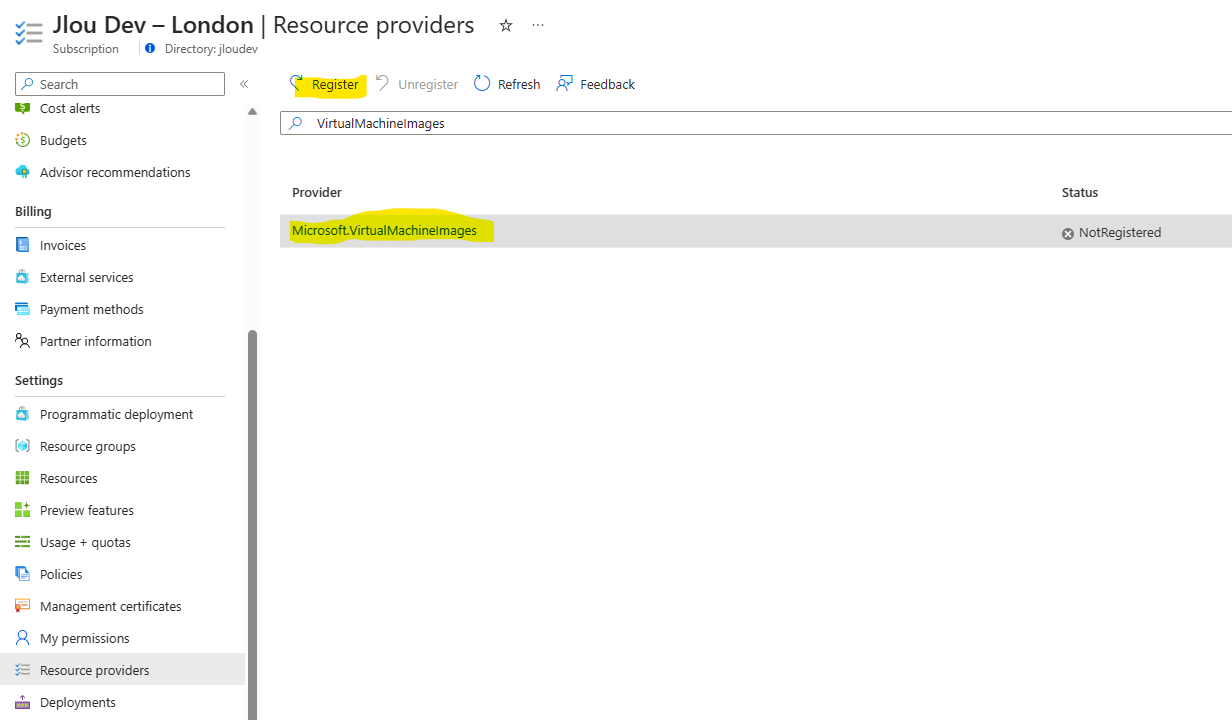Viewport: 1232px width, 720px height.
Task: Click the subscription checklist icon in header
Action: pos(29,31)
